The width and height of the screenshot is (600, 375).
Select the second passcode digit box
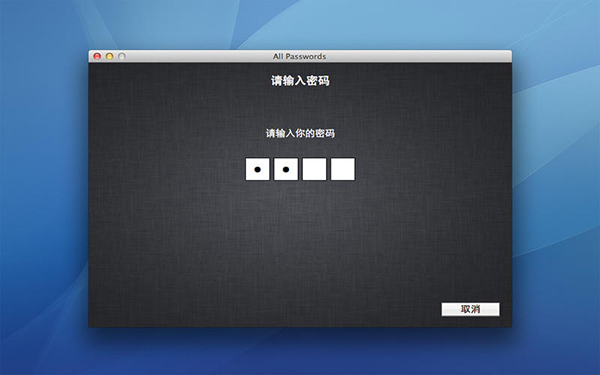(x=286, y=169)
